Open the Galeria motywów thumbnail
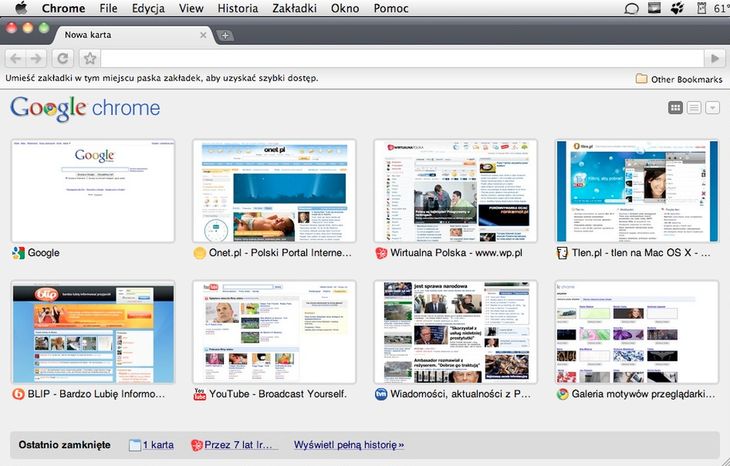The width and height of the screenshot is (730, 466). point(637,332)
